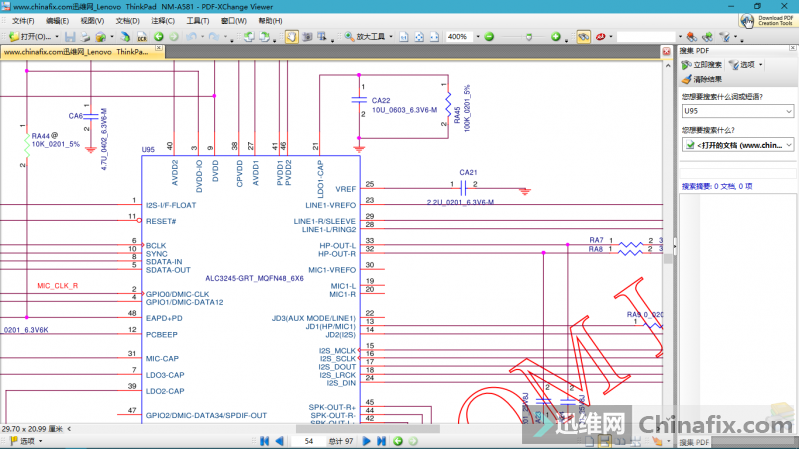This screenshot has width=799, height=449.
Task: Click the Print icon in the toolbar
Action: click(x=85, y=37)
